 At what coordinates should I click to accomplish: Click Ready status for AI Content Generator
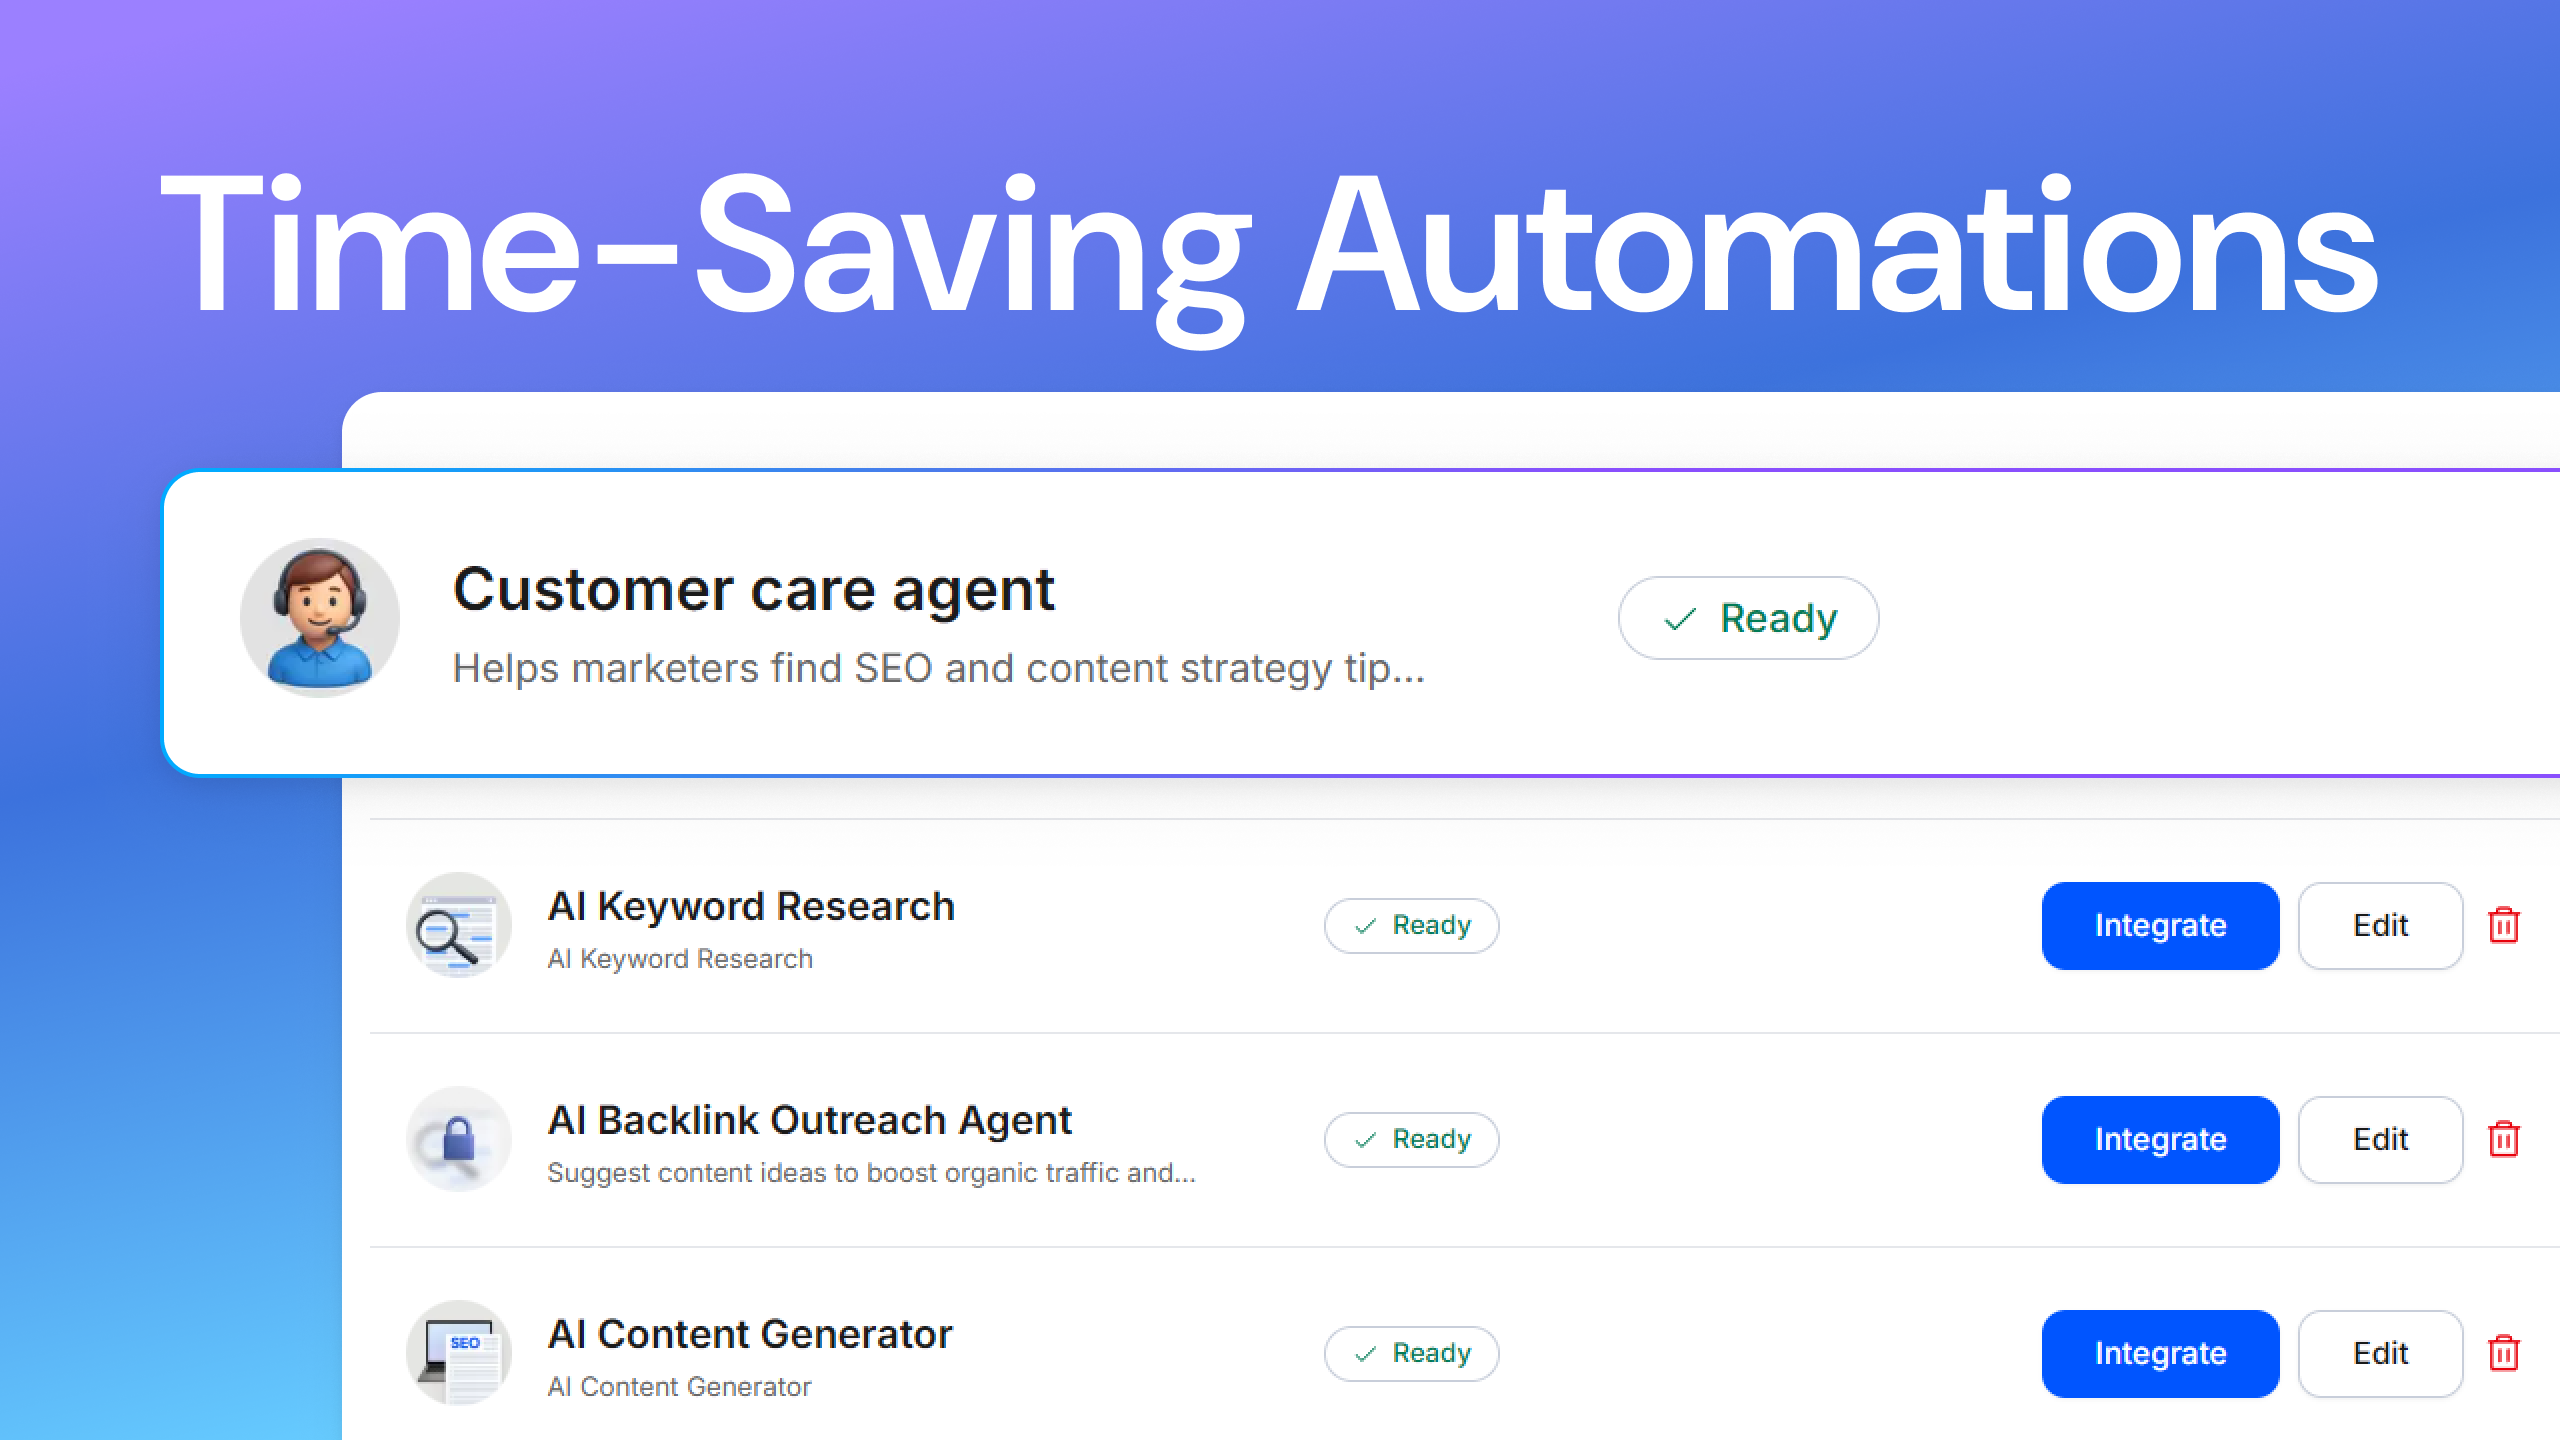pyautogui.click(x=1412, y=1354)
